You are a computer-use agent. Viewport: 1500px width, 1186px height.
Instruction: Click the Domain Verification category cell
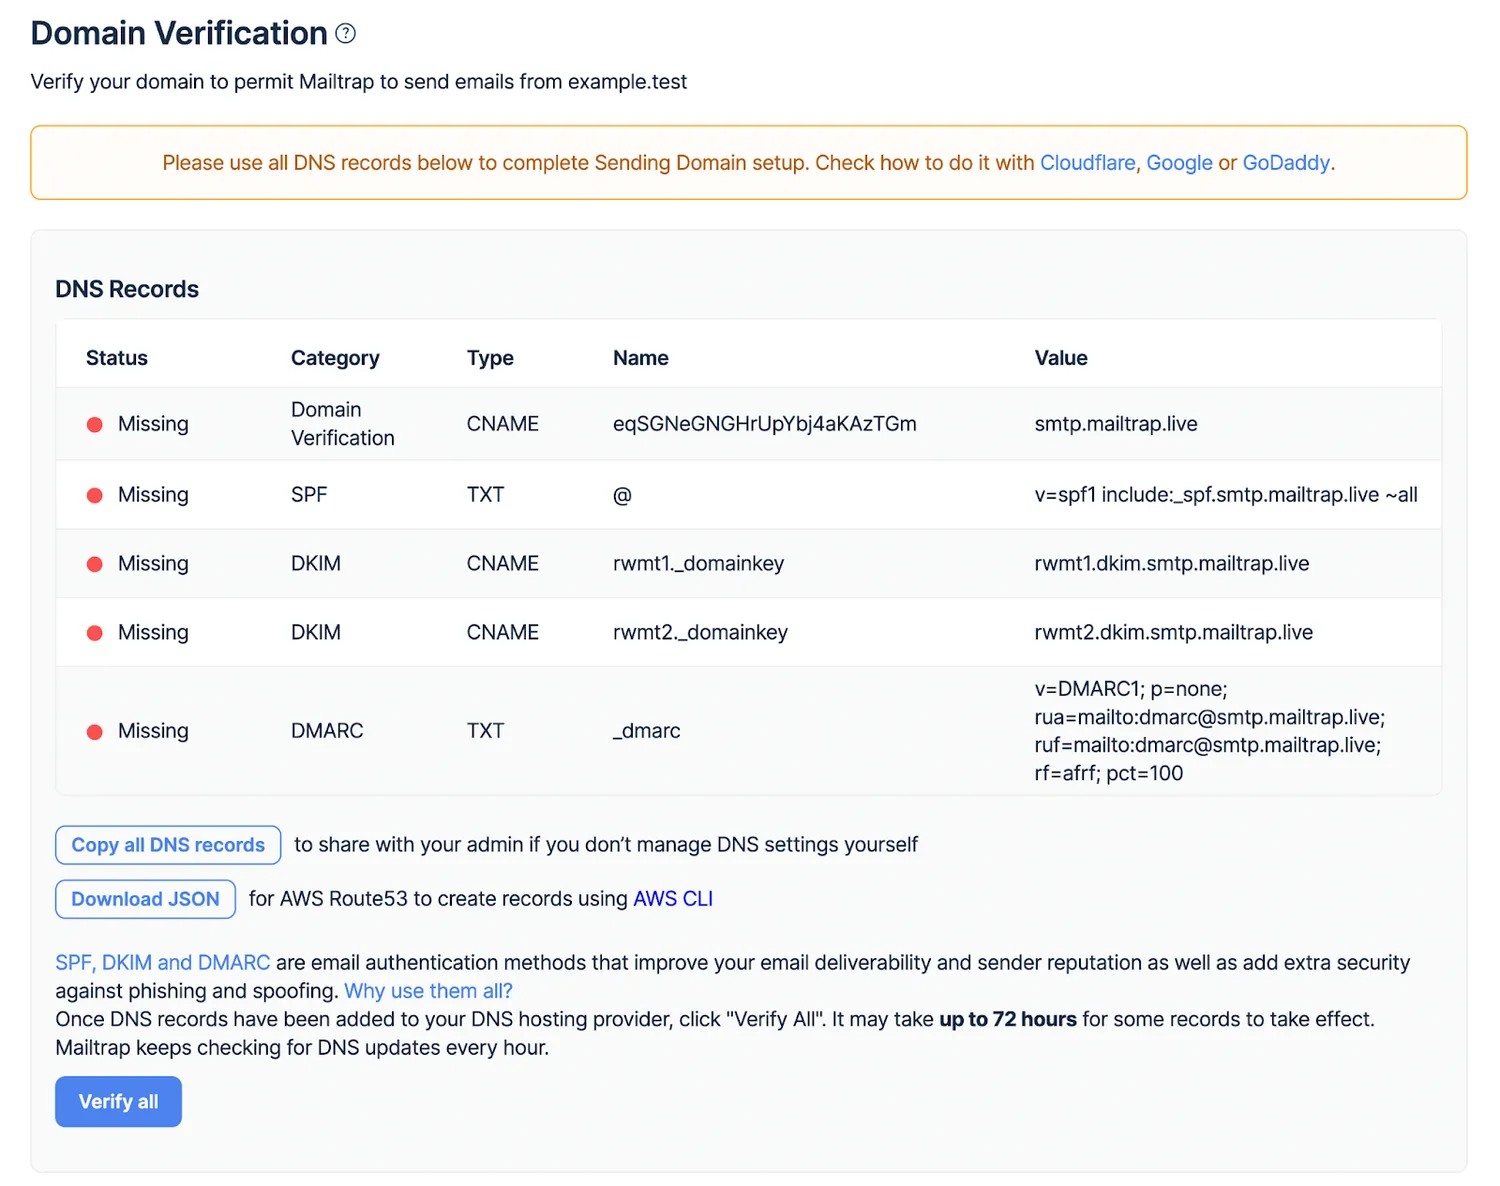pyautogui.click(x=343, y=424)
